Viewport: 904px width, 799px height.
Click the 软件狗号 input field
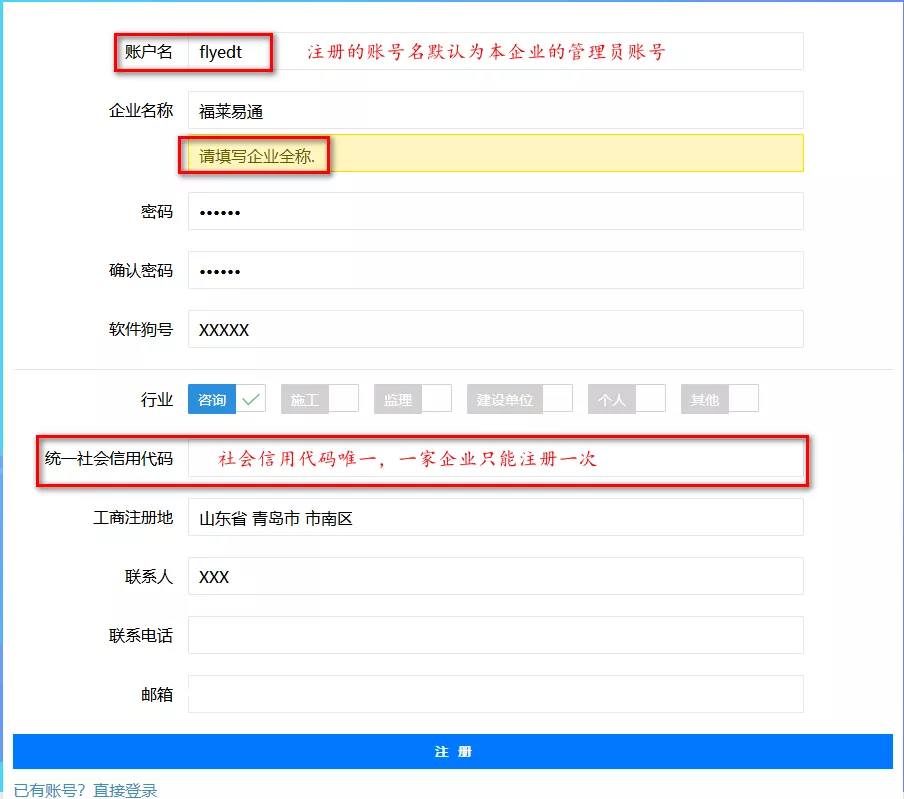click(495, 329)
